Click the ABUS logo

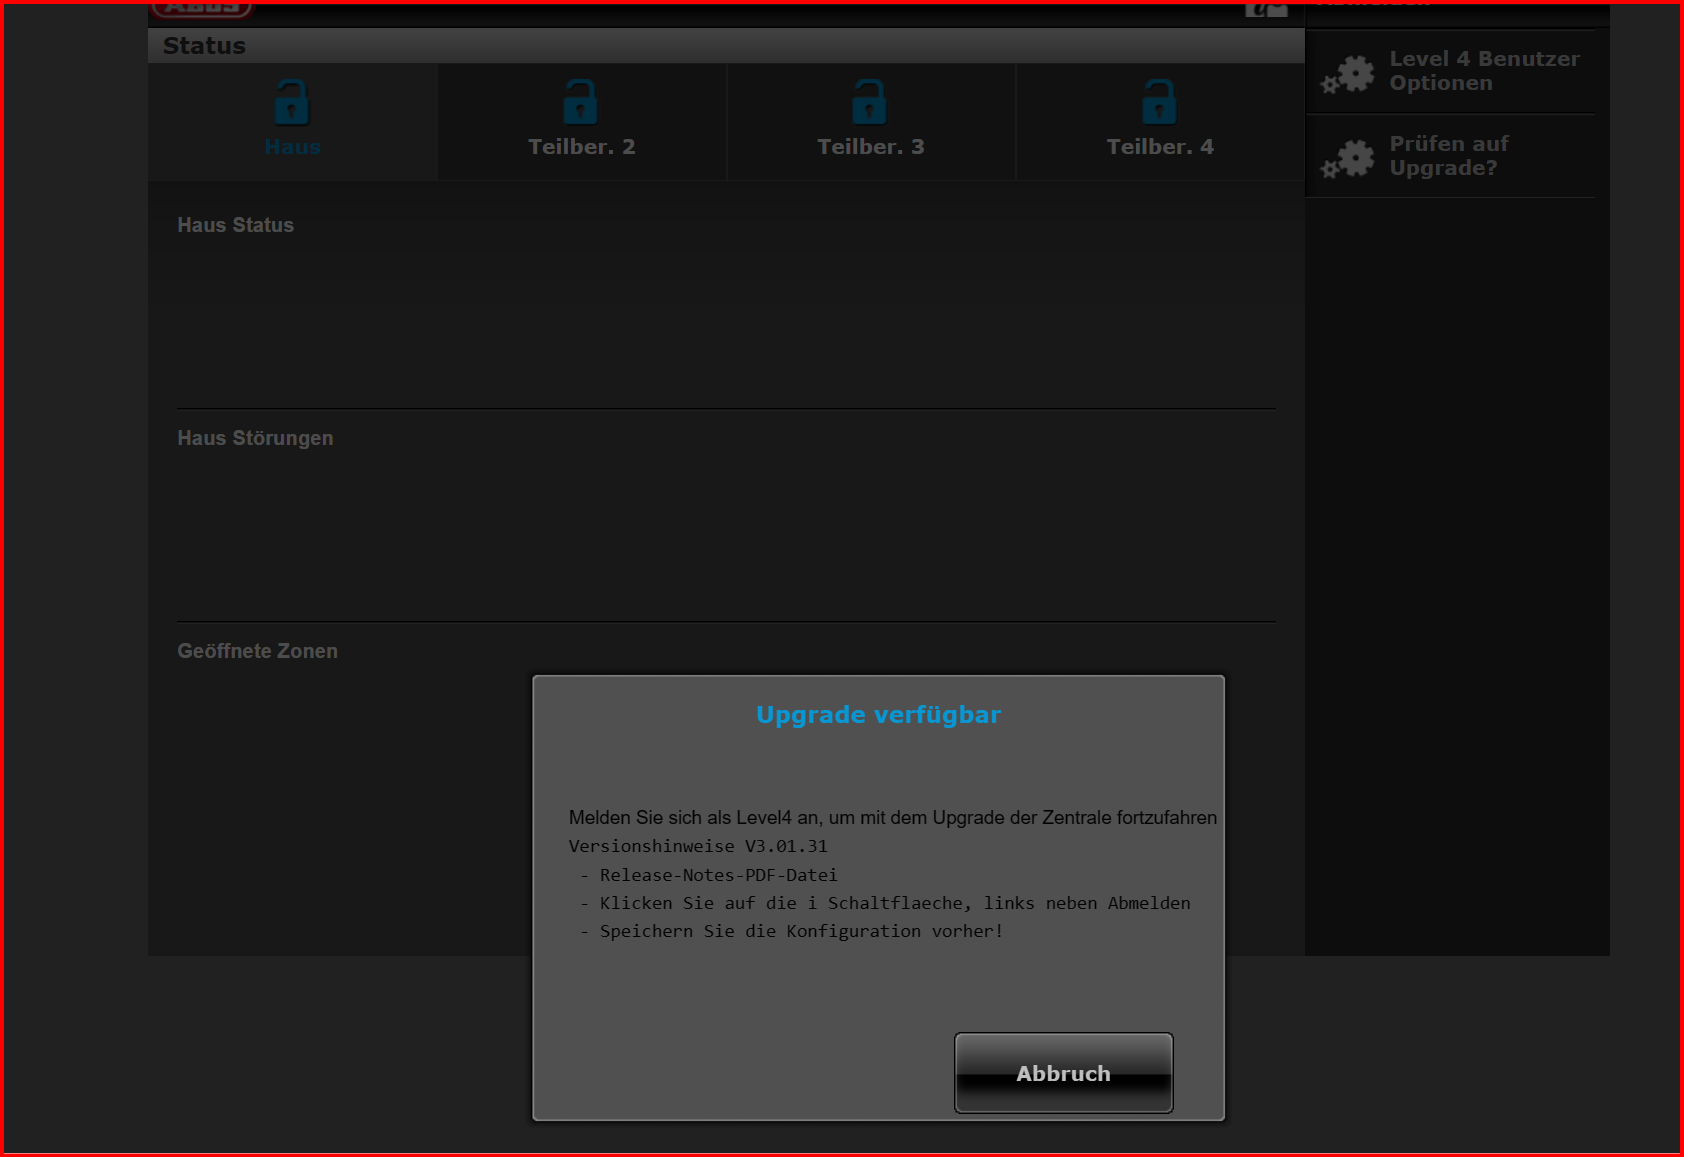(202, 8)
